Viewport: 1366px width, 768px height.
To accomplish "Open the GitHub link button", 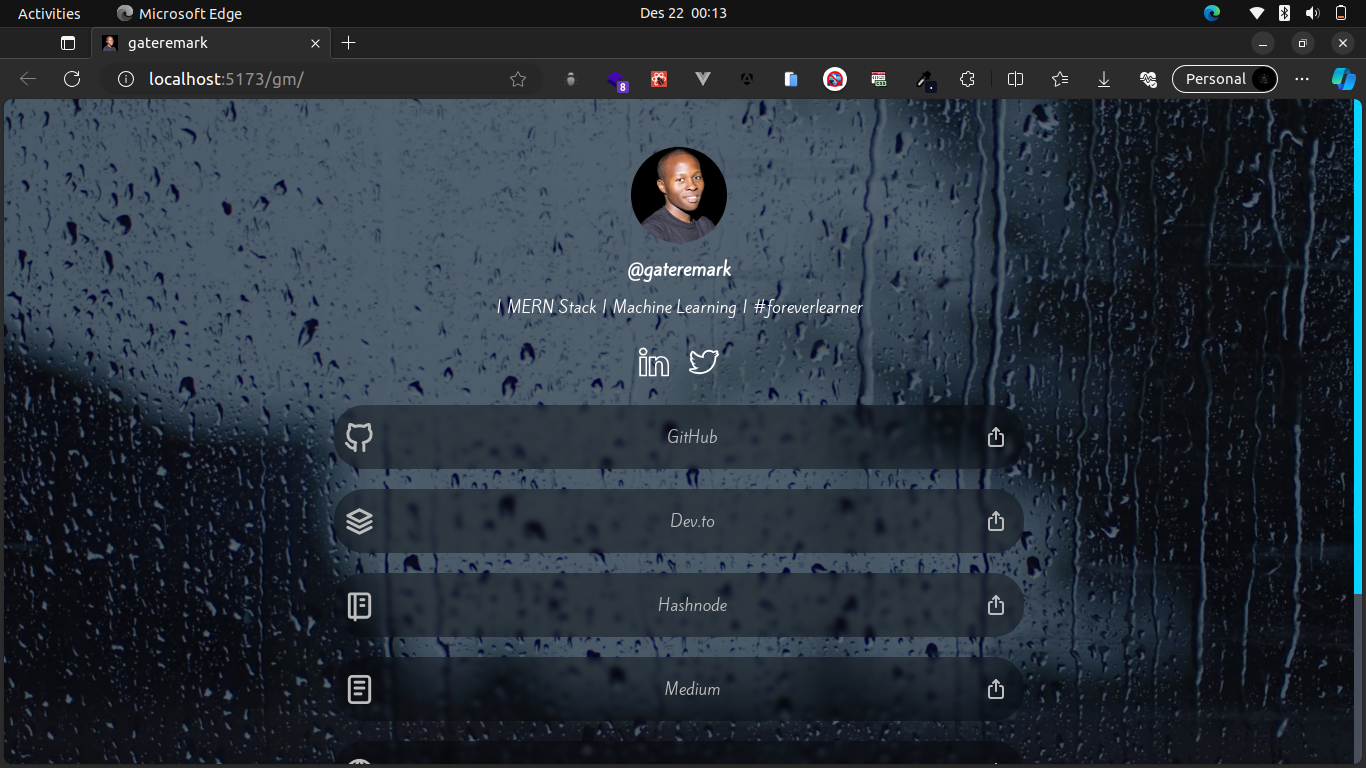I will pos(678,437).
